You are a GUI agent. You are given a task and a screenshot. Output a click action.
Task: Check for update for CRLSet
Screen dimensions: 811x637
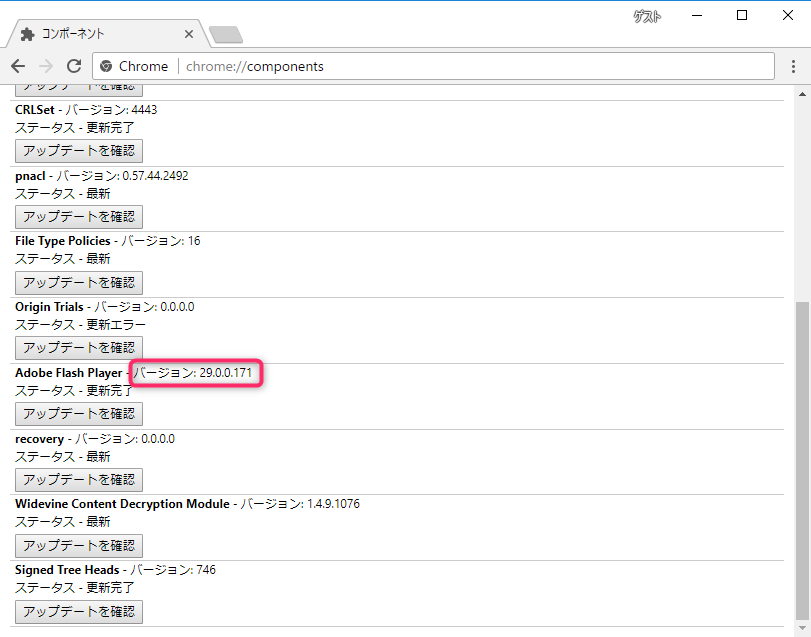[79, 151]
